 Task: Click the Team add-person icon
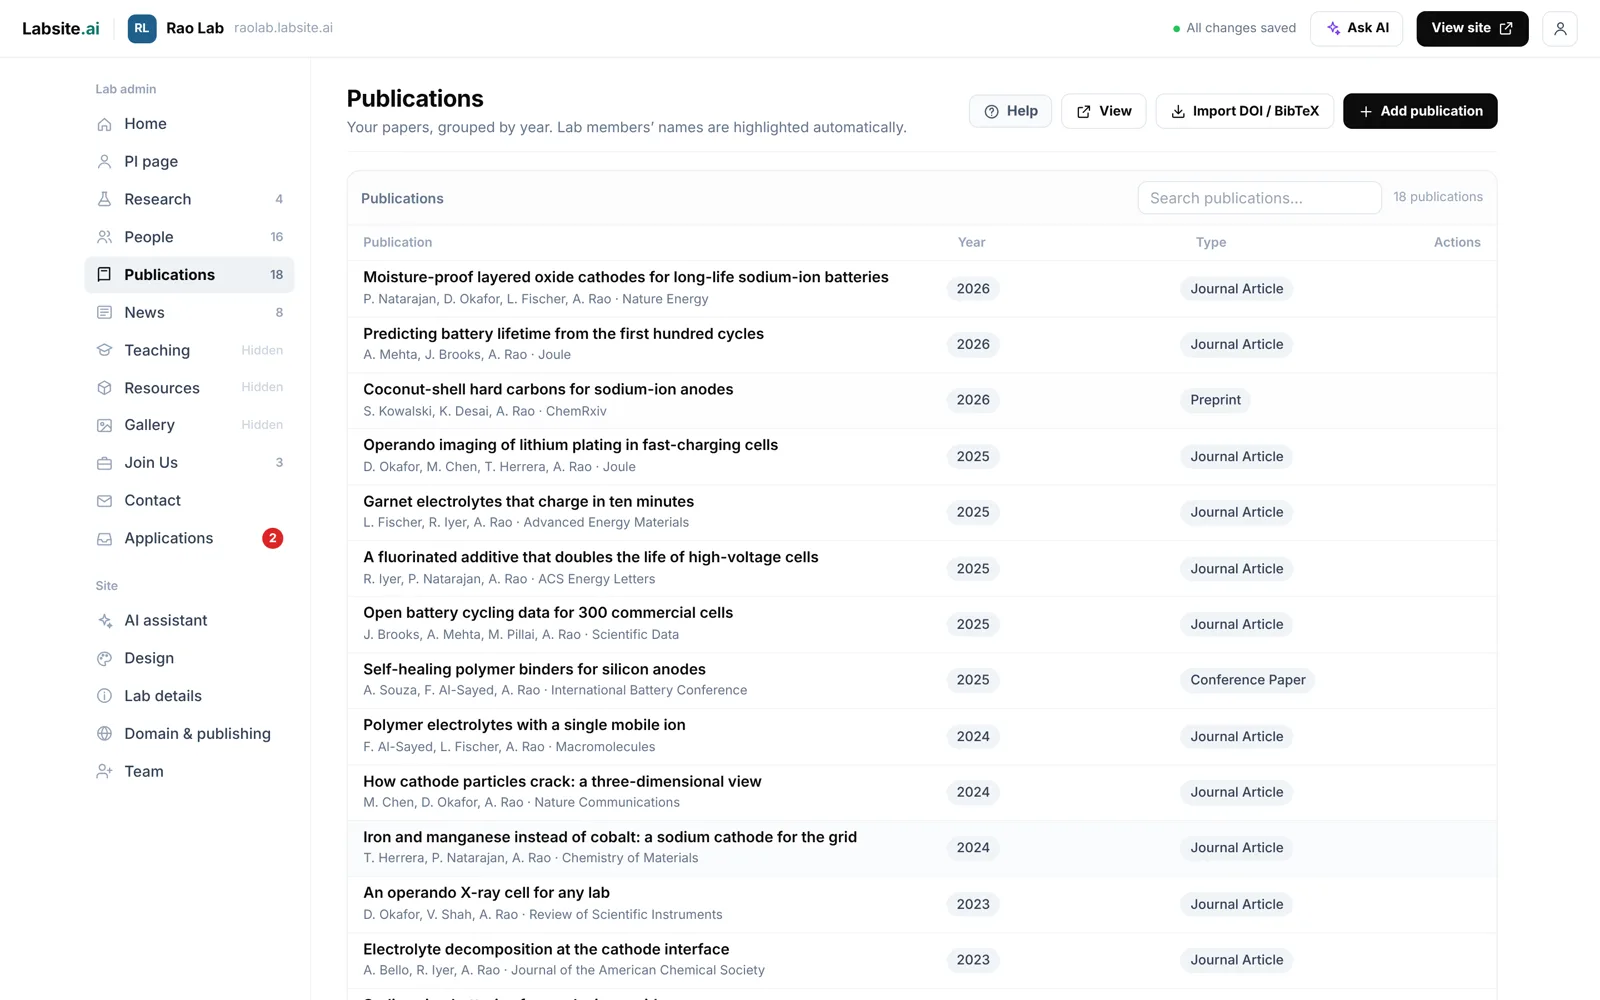[104, 771]
